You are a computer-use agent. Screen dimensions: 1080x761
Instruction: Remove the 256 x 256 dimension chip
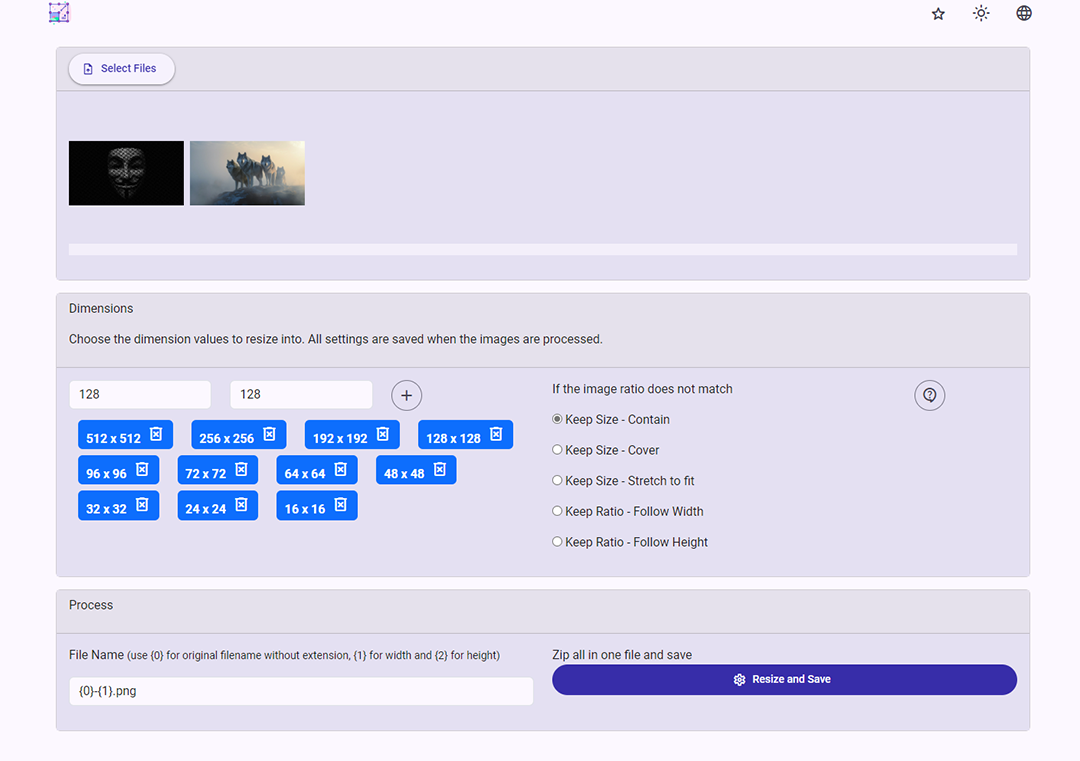[x=269, y=434]
